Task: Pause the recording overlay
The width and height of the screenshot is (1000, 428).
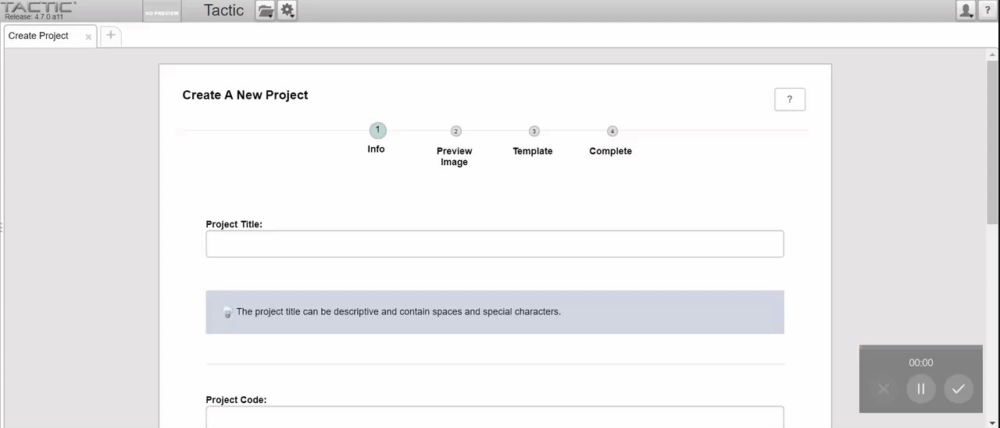Action: point(921,388)
